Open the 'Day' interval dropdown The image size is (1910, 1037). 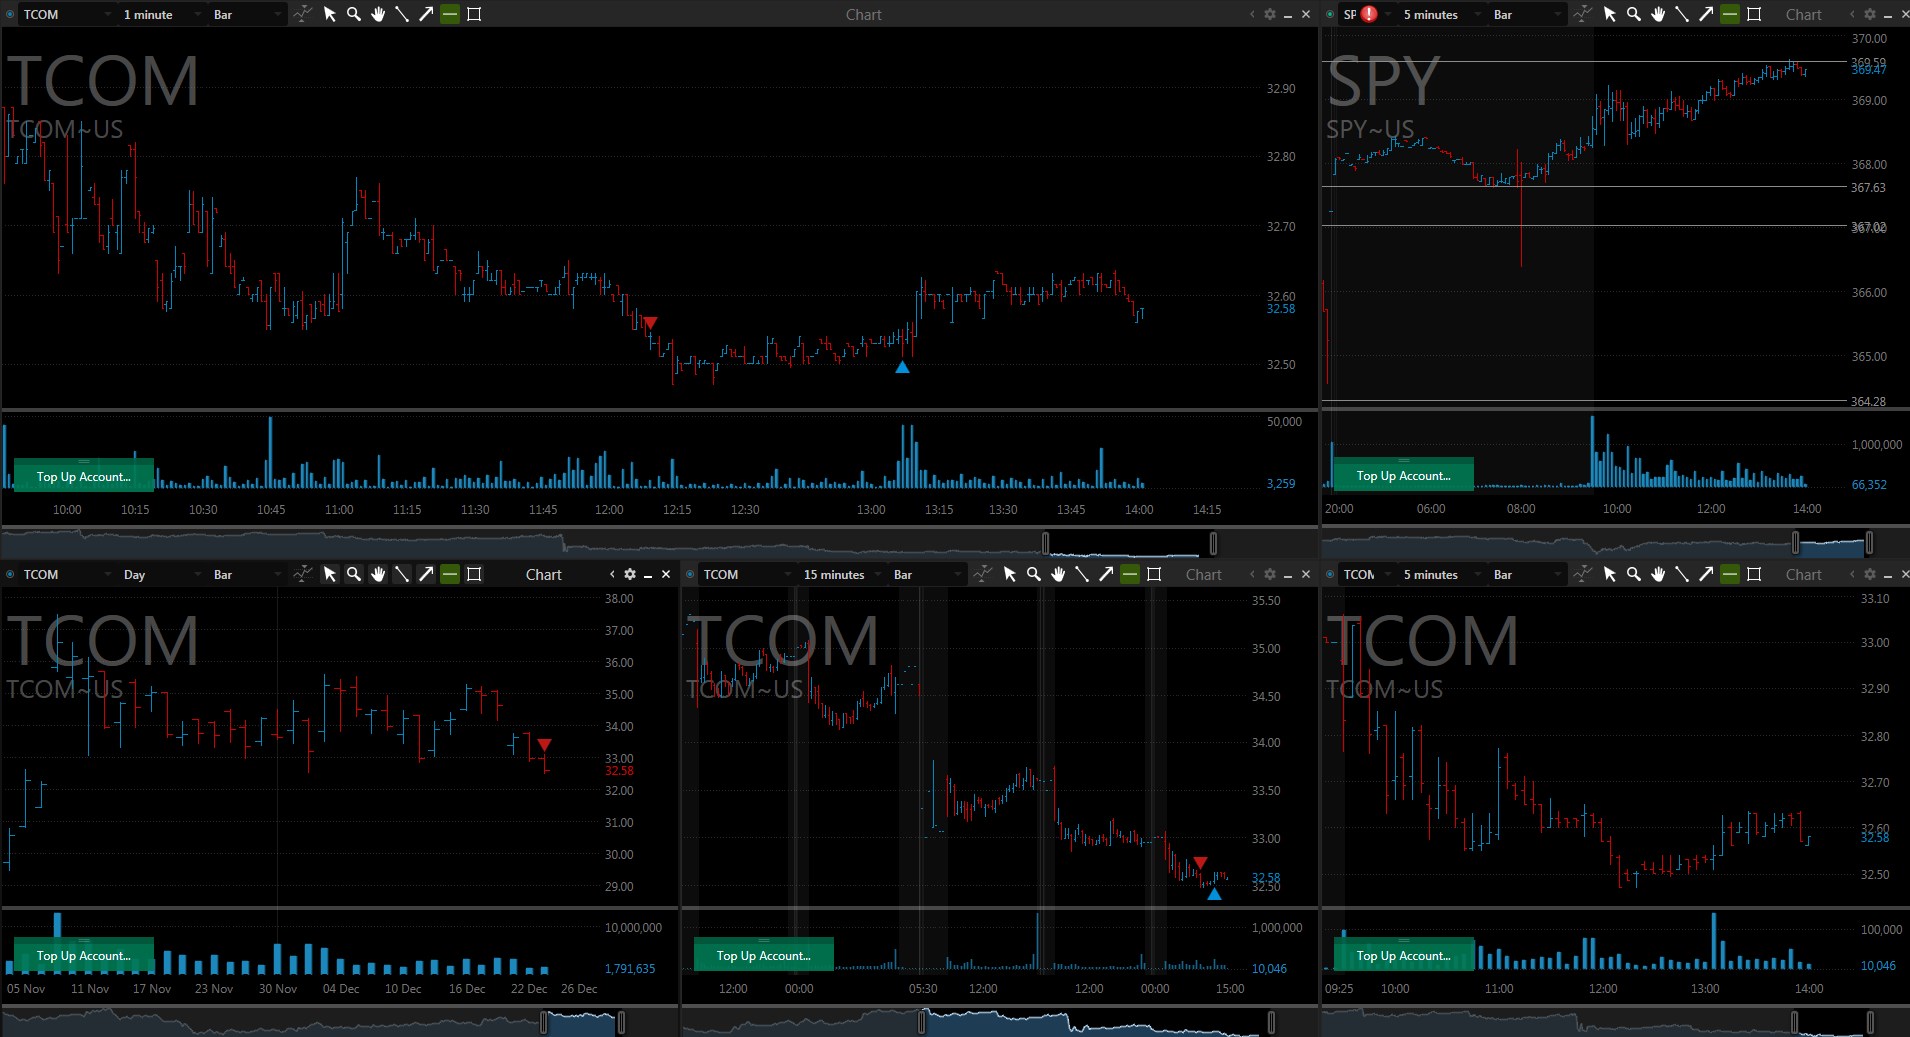pos(162,574)
